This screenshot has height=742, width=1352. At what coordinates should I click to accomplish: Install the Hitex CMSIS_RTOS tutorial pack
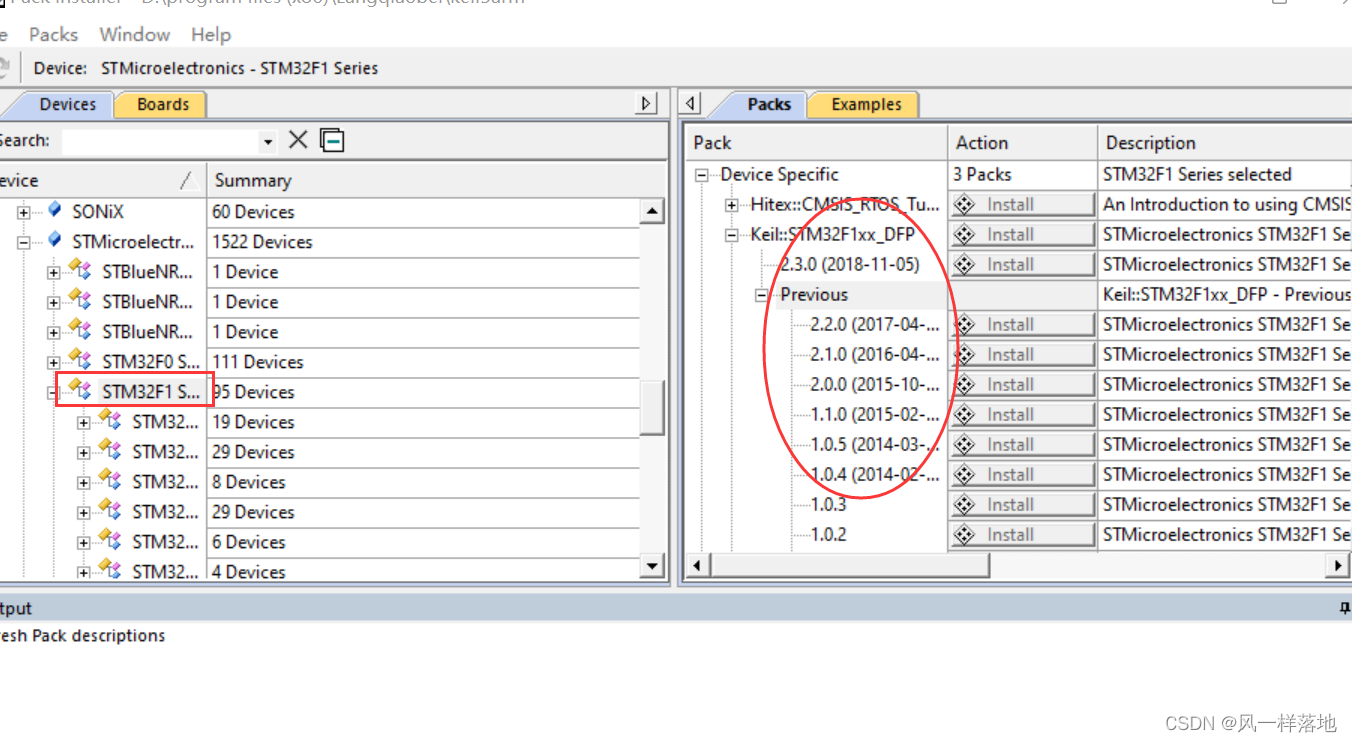click(x=1022, y=204)
